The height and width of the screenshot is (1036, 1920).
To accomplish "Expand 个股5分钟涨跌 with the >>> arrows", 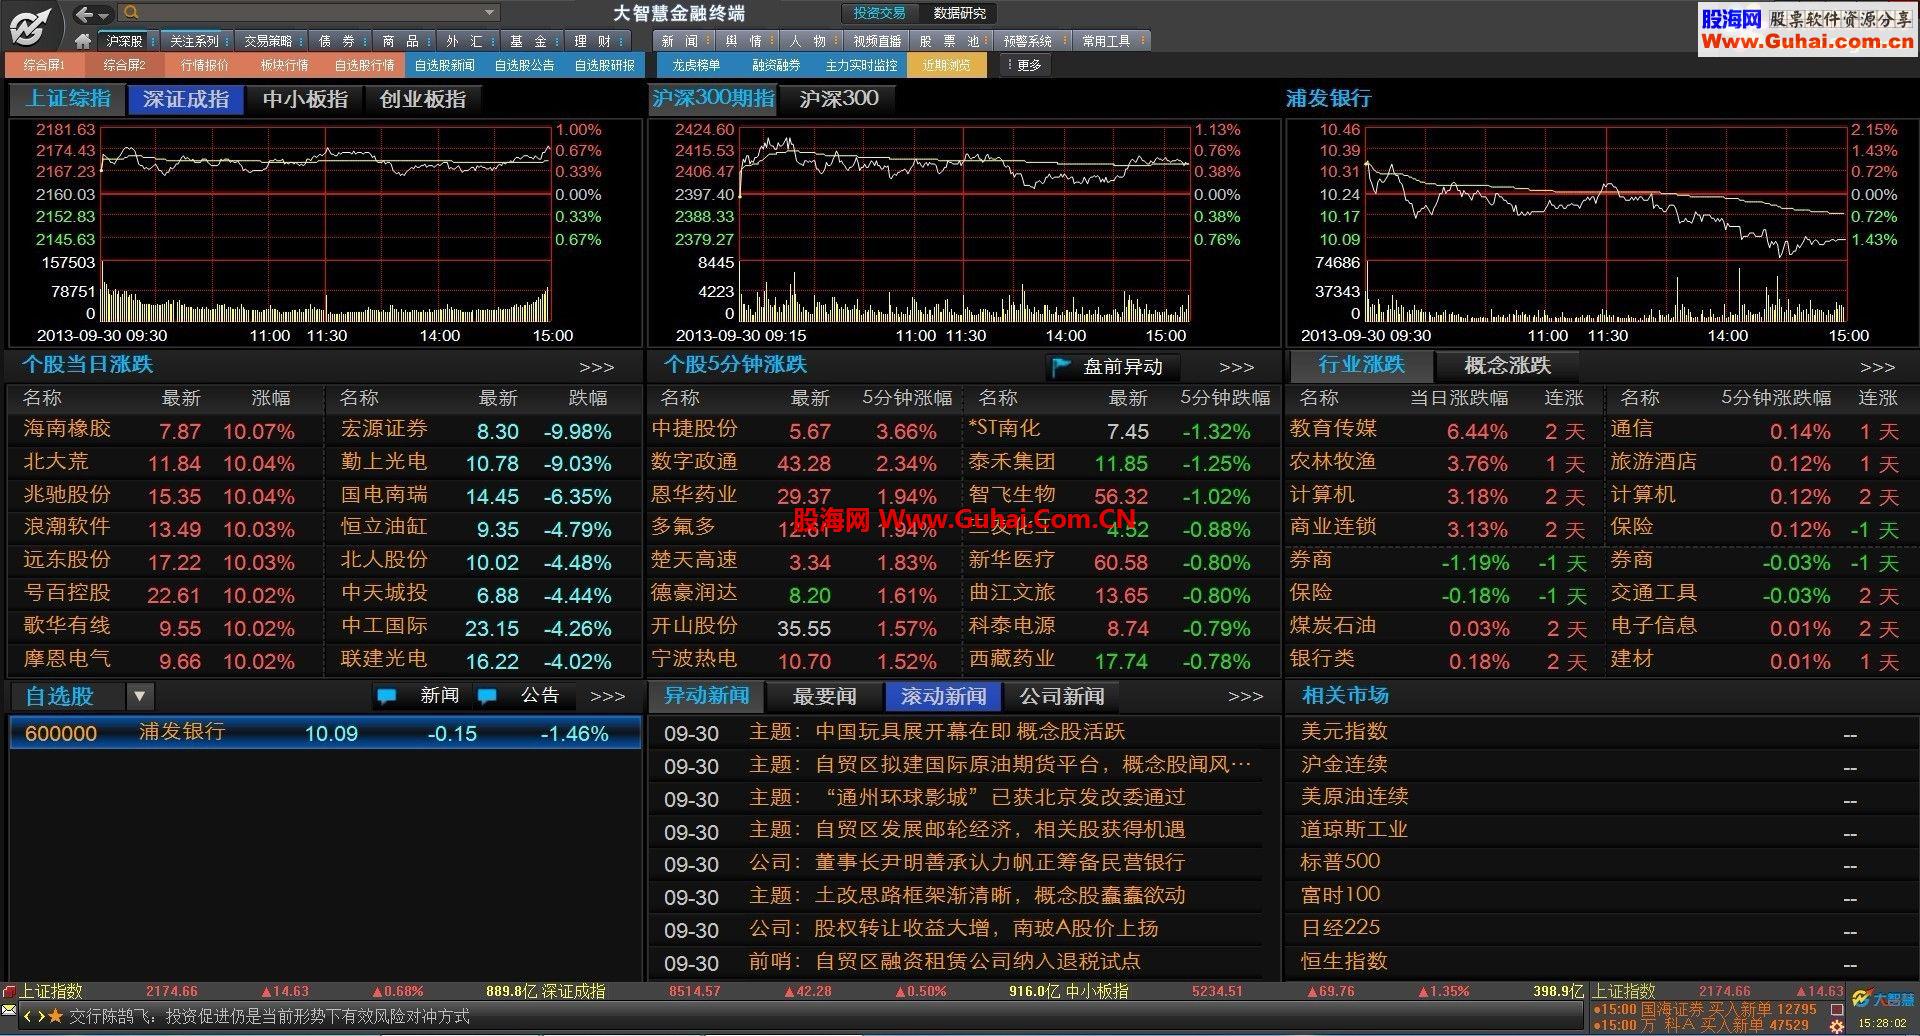I will [x=1237, y=367].
